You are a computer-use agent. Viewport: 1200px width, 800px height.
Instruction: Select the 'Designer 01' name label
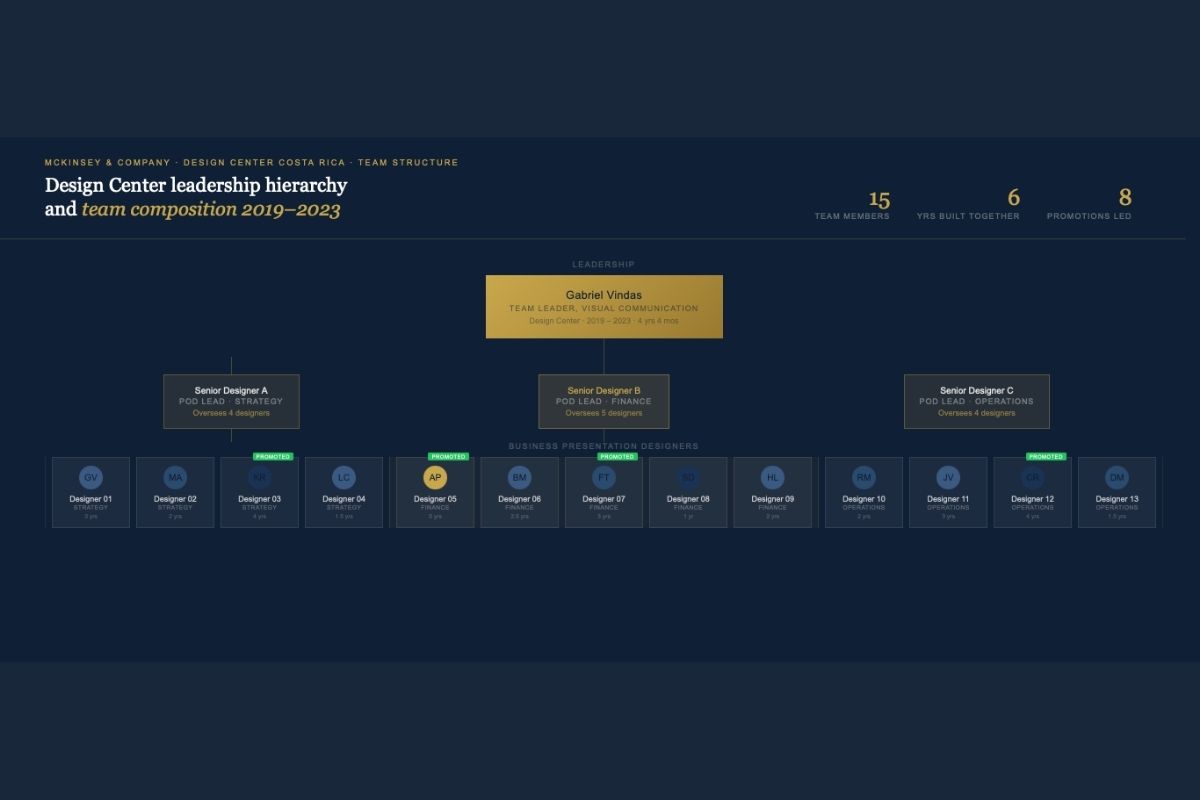tap(91, 499)
